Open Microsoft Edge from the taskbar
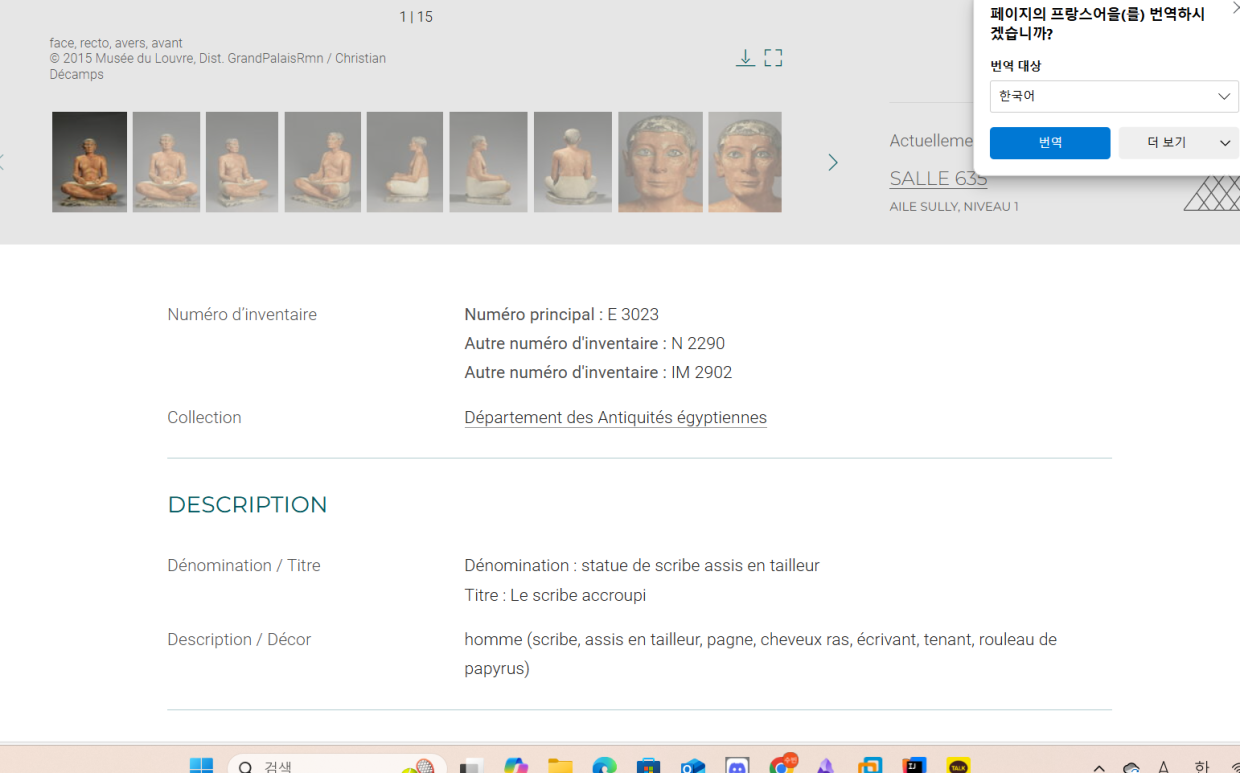Viewport: 1240px width, 773px height. click(x=604, y=766)
